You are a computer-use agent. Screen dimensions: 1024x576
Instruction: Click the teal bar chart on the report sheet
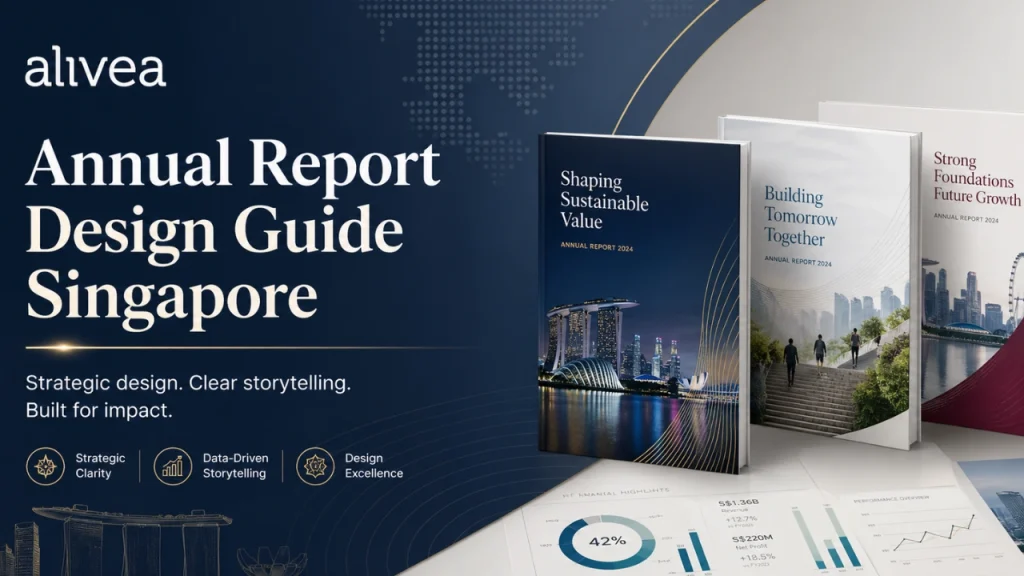tap(827, 537)
